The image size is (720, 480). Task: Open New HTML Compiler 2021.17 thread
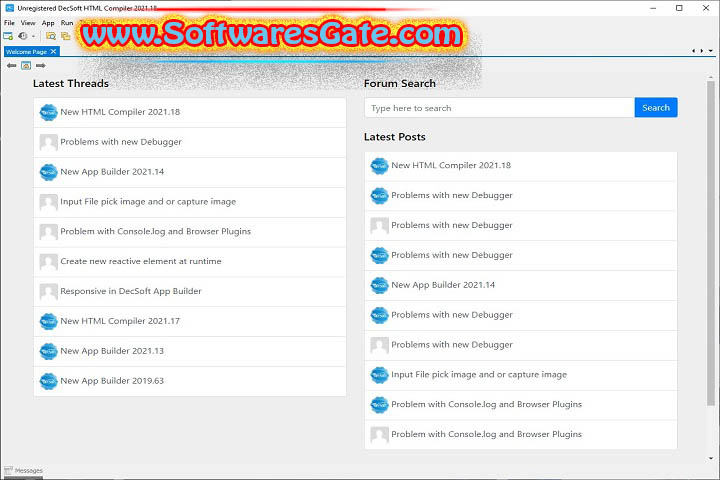[x=190, y=321]
